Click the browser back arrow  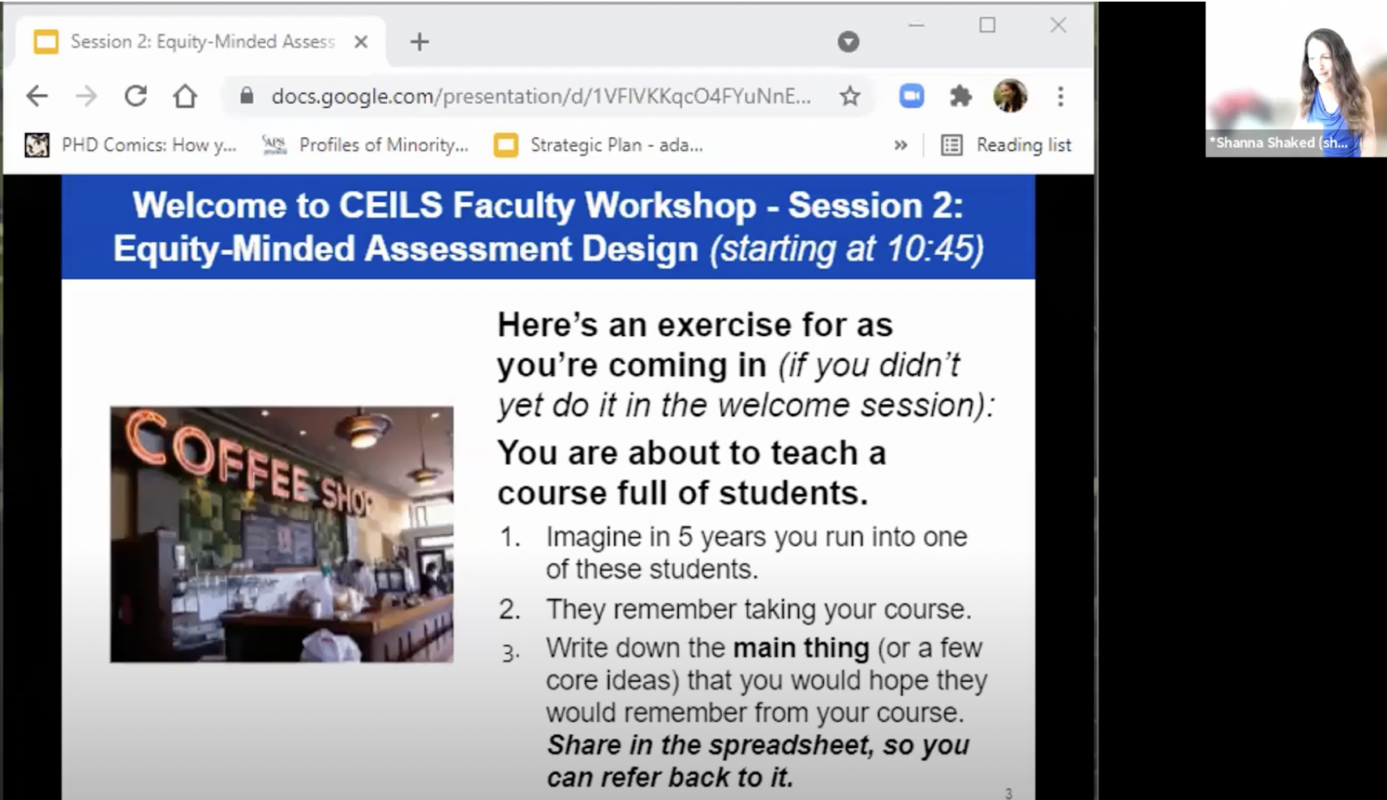tap(37, 96)
